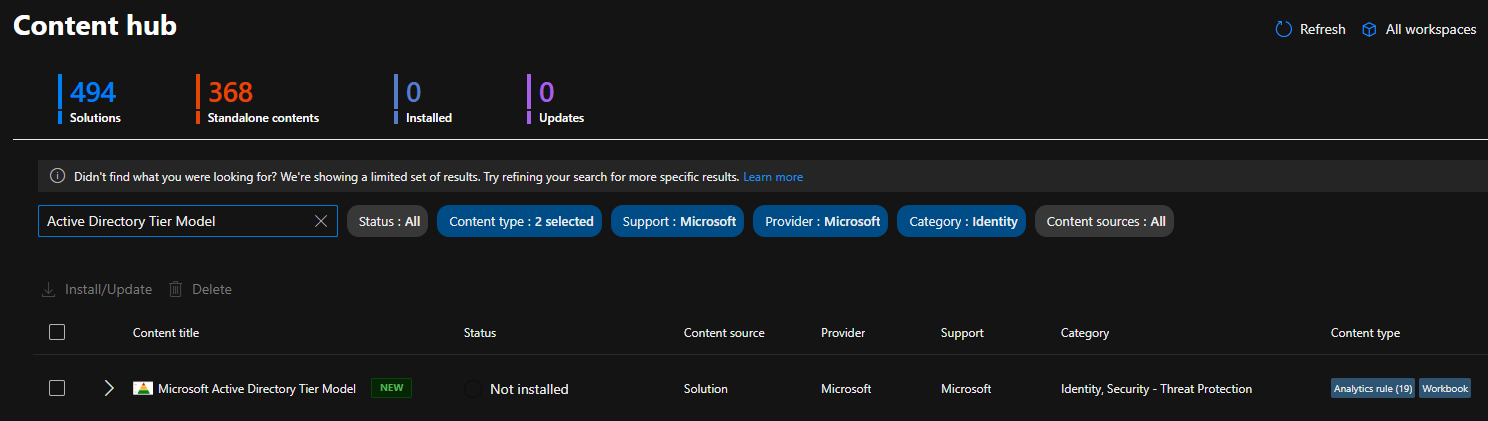
Task: Click the Analytics rule (19) tag
Action: tap(1373, 388)
